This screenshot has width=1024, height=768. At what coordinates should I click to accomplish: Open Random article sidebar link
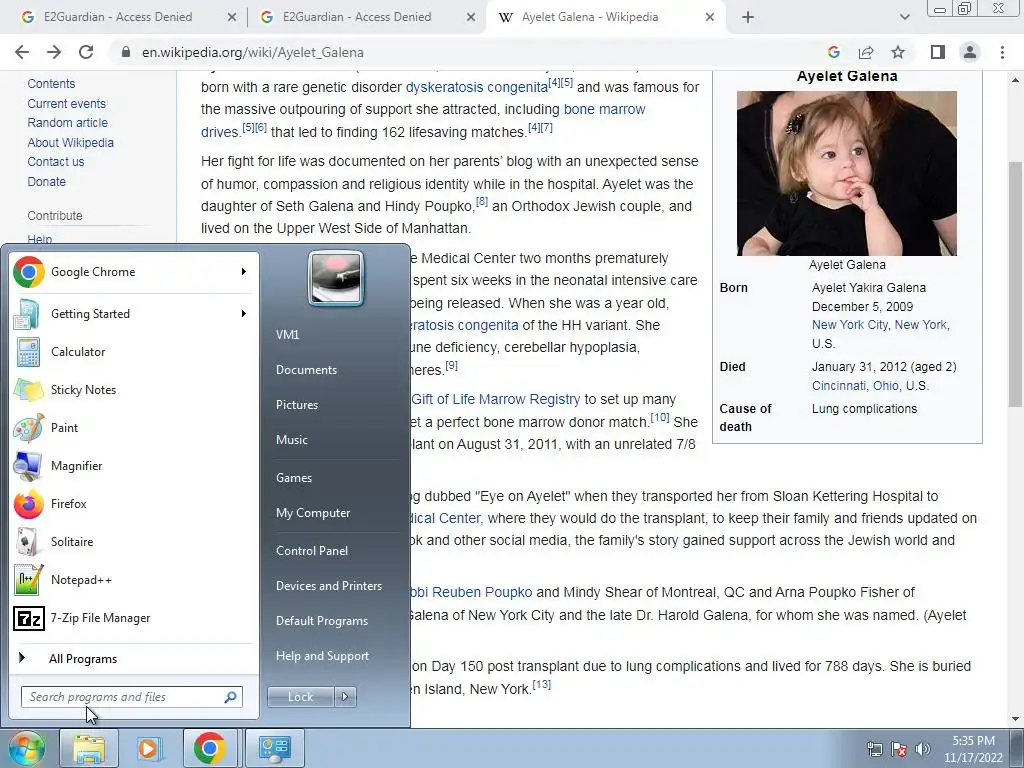click(67, 123)
